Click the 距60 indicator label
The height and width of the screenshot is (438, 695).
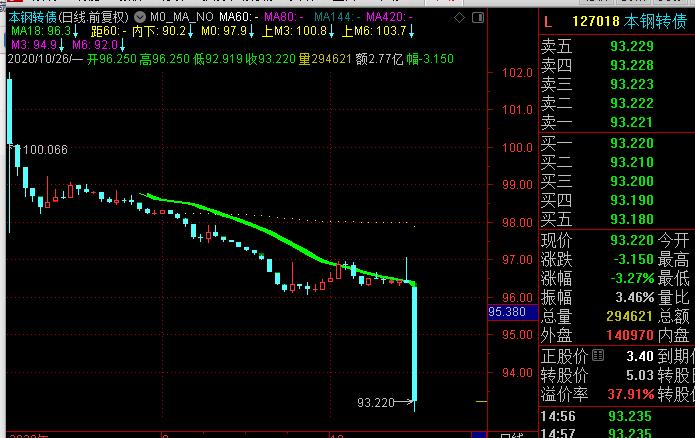(109, 31)
